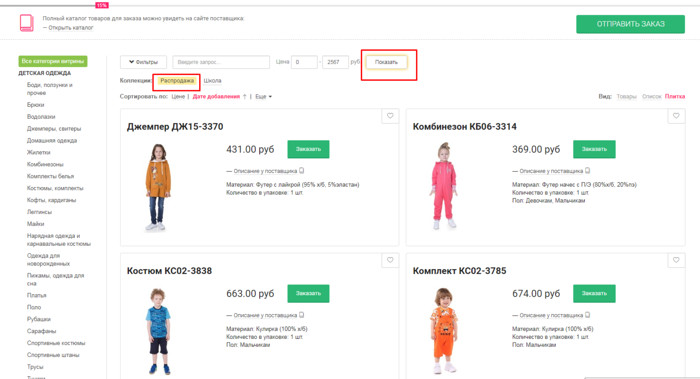Mark Костюм КС02-3838 as favorite with heart
The width and height of the screenshot is (700, 379).
pos(390,260)
